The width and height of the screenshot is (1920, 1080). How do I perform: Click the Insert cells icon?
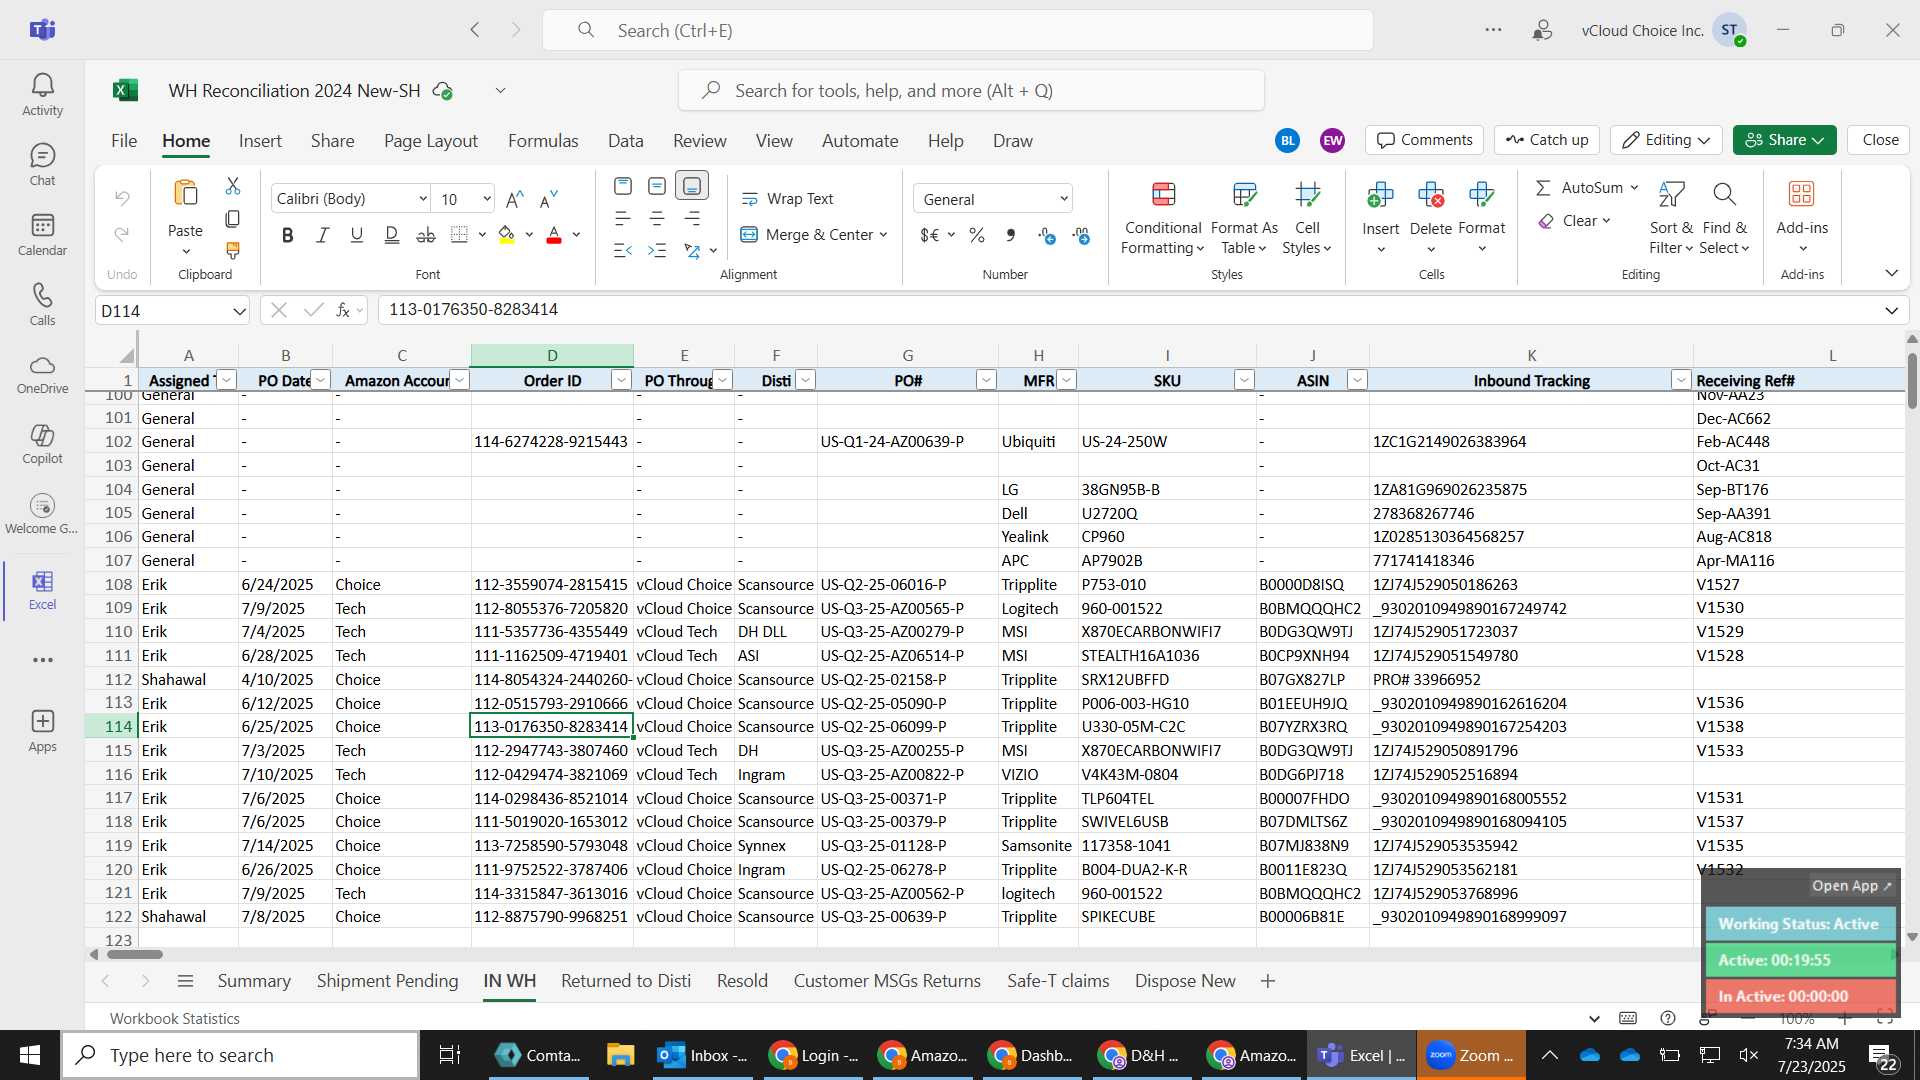tap(1380, 195)
